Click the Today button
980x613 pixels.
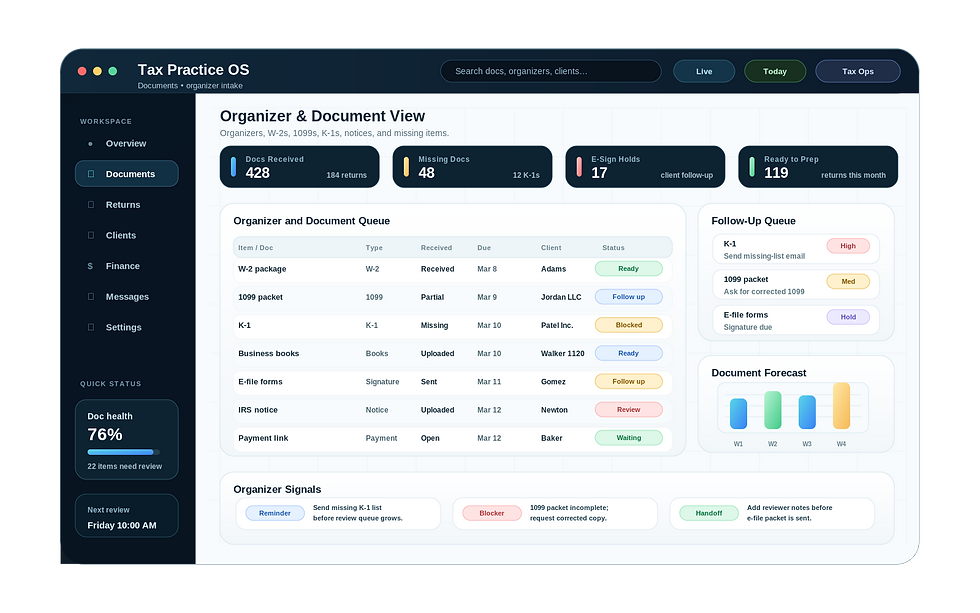(775, 71)
